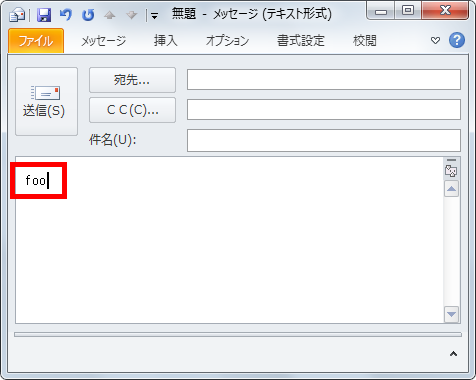Close the message window
This screenshot has width=476, height=380.
point(445,11)
